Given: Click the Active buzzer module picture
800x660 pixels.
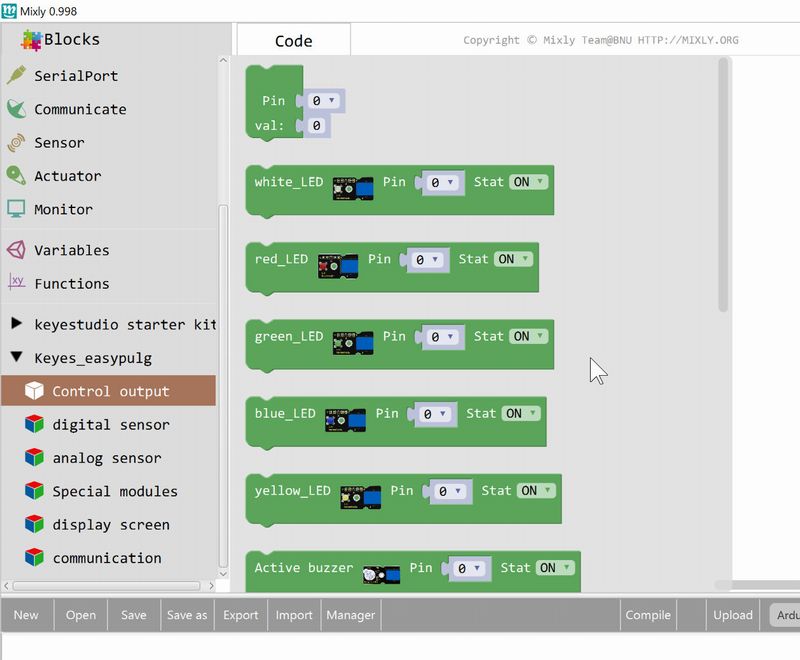Looking at the screenshot, I should (x=381, y=575).
